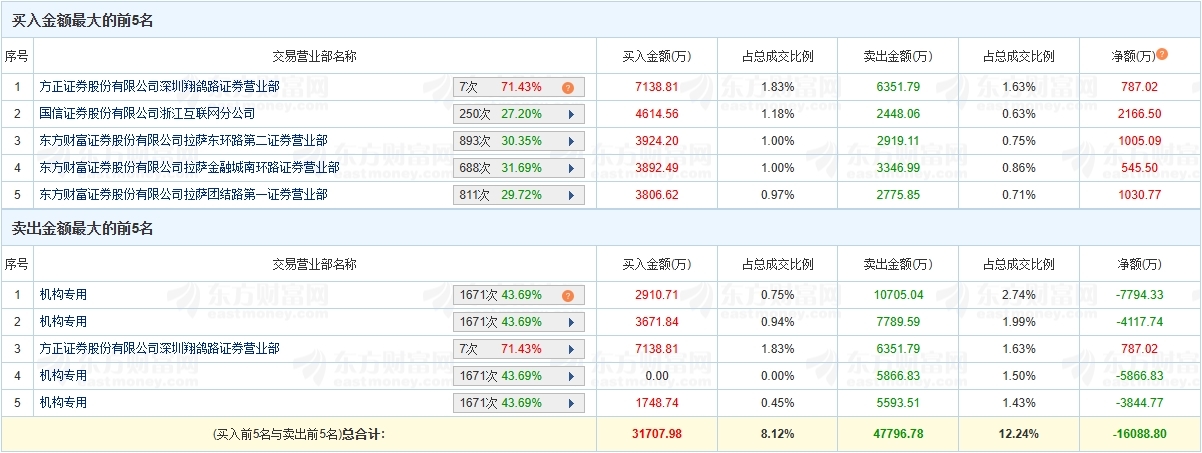Open 东方财富证券拉萨金融城南环路证券营业部 link
1202x453 pixels.
(x=189, y=168)
